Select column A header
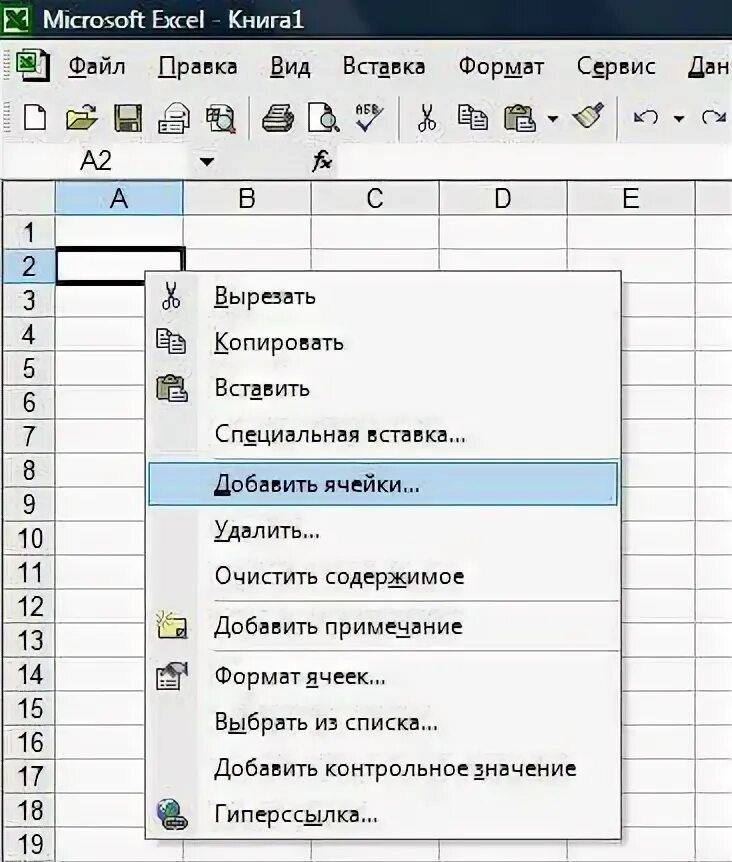Viewport: 732px width, 862px height. pyautogui.click(x=119, y=198)
